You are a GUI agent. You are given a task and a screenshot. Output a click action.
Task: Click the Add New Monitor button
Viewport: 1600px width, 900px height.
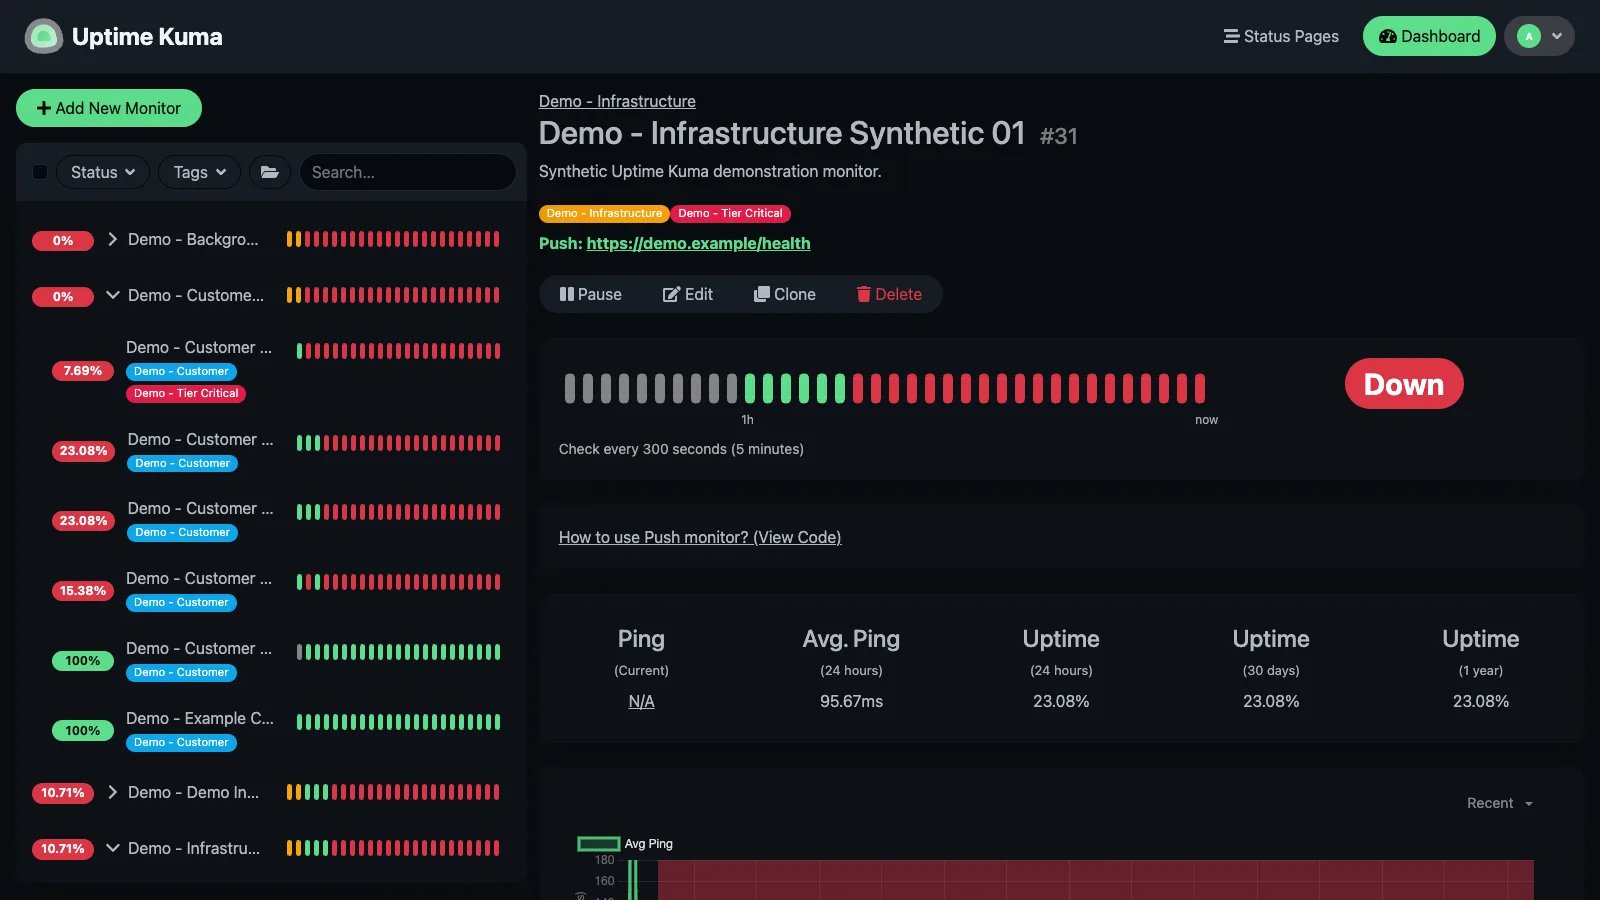click(109, 108)
